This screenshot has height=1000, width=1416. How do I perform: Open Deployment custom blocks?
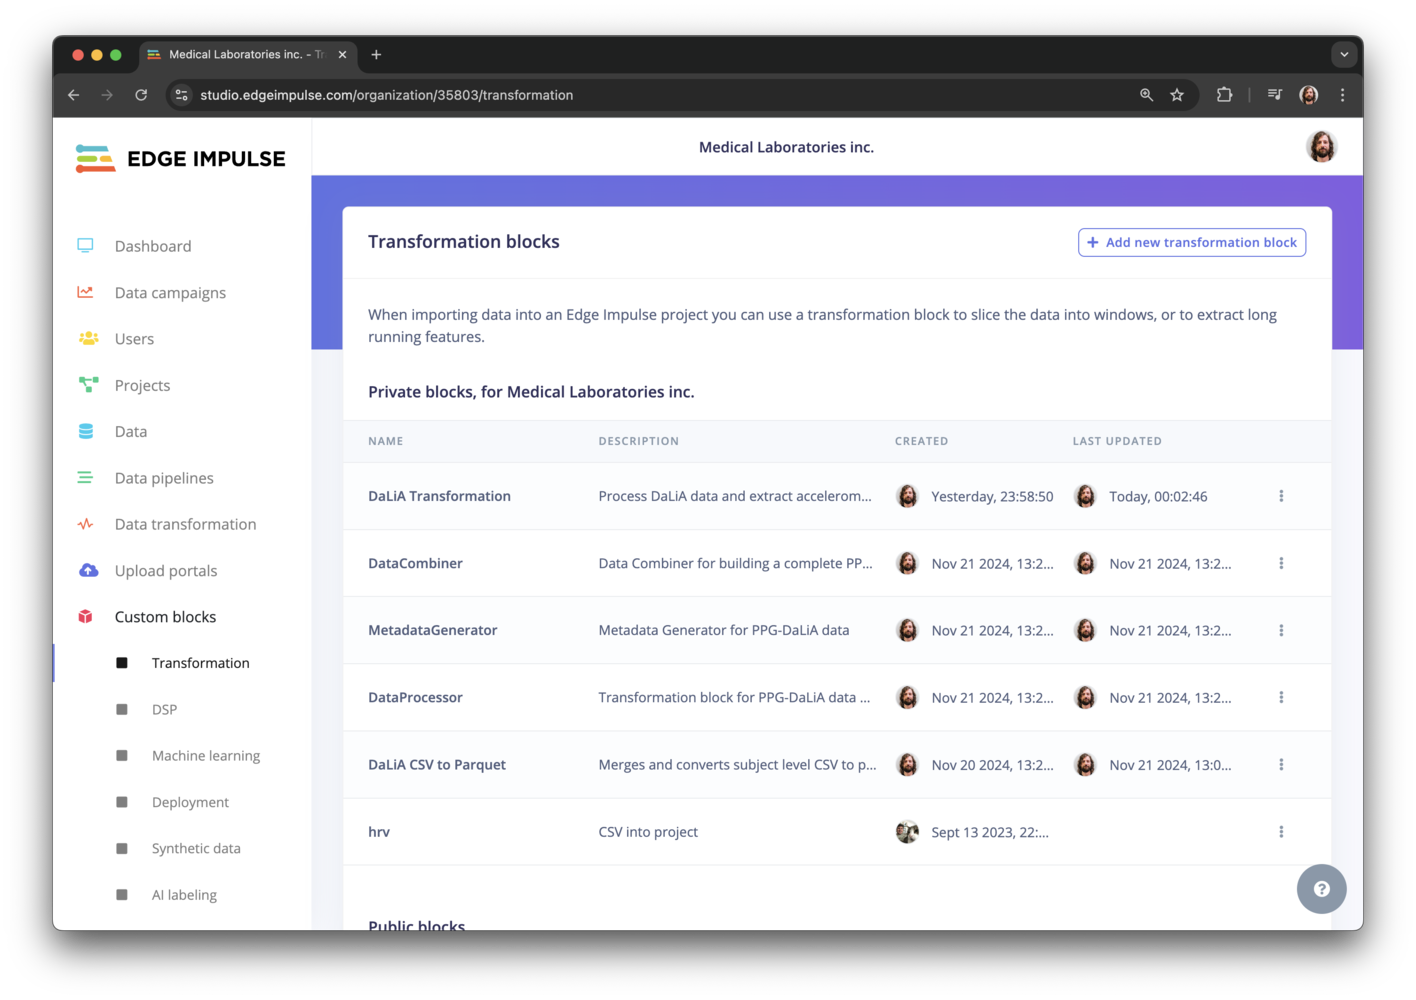pyautogui.click(x=190, y=802)
